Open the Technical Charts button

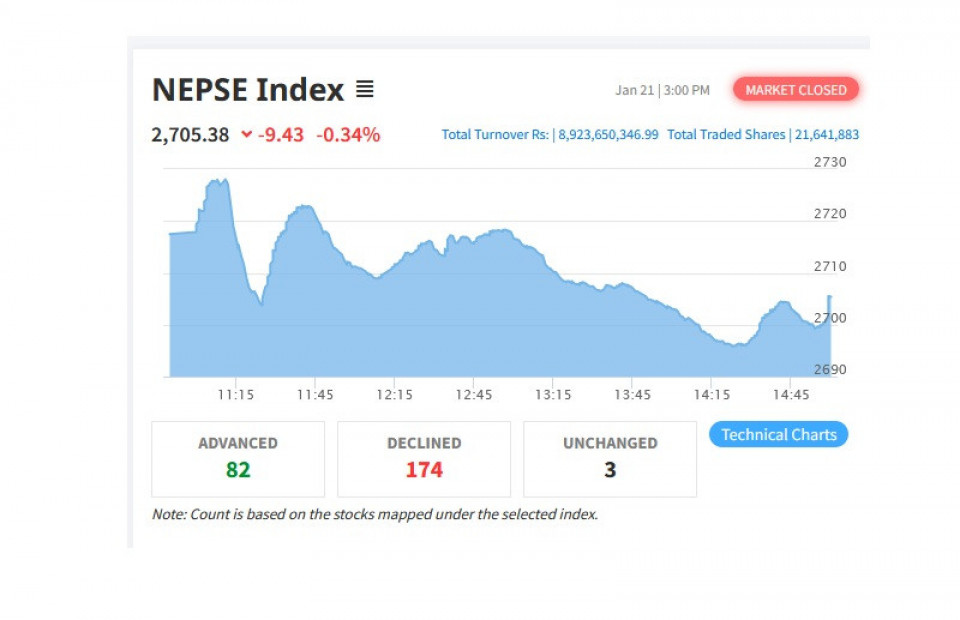(x=778, y=435)
